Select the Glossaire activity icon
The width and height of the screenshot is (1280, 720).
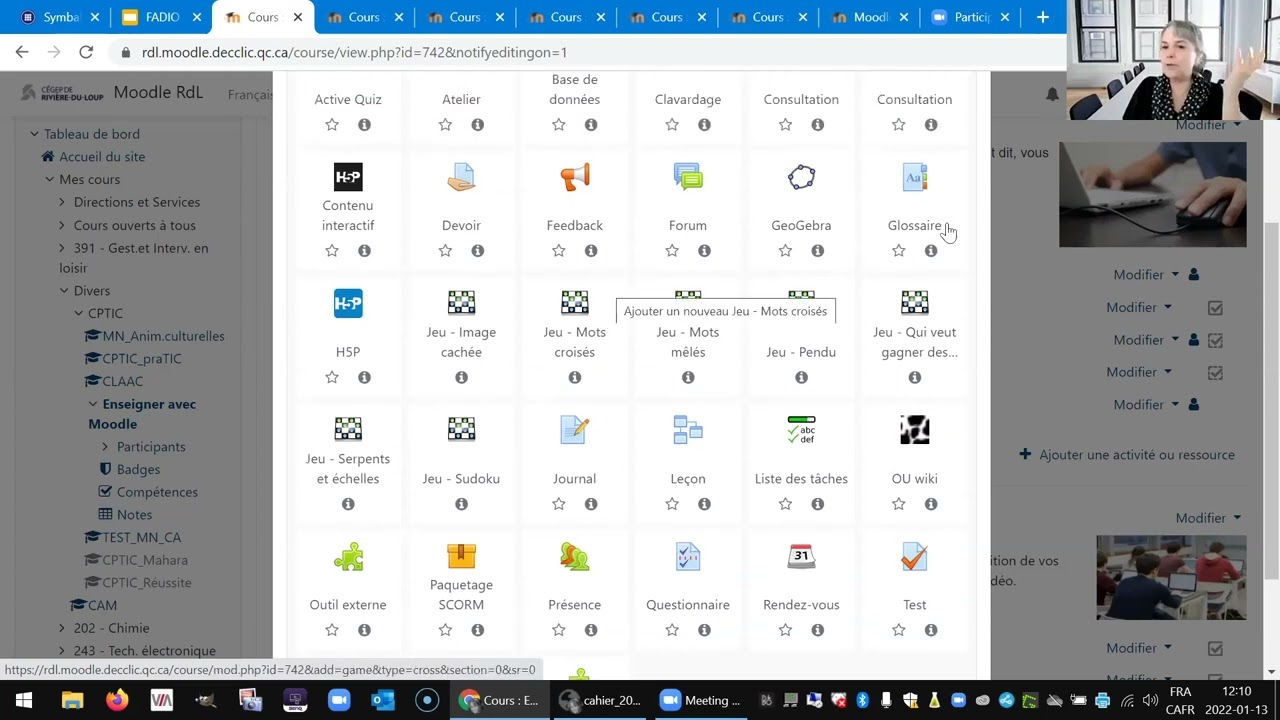pyautogui.click(x=915, y=177)
